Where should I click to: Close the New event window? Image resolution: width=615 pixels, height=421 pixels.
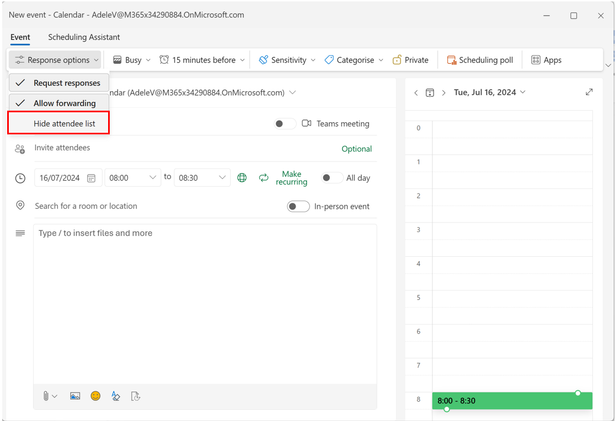click(x=600, y=16)
